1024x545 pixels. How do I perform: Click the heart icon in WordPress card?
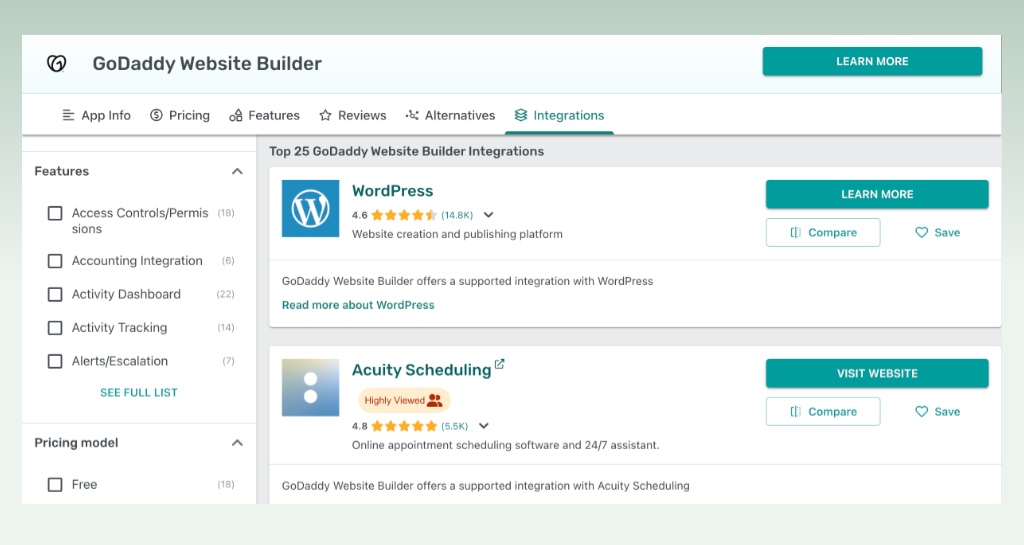pyautogui.click(x=921, y=232)
